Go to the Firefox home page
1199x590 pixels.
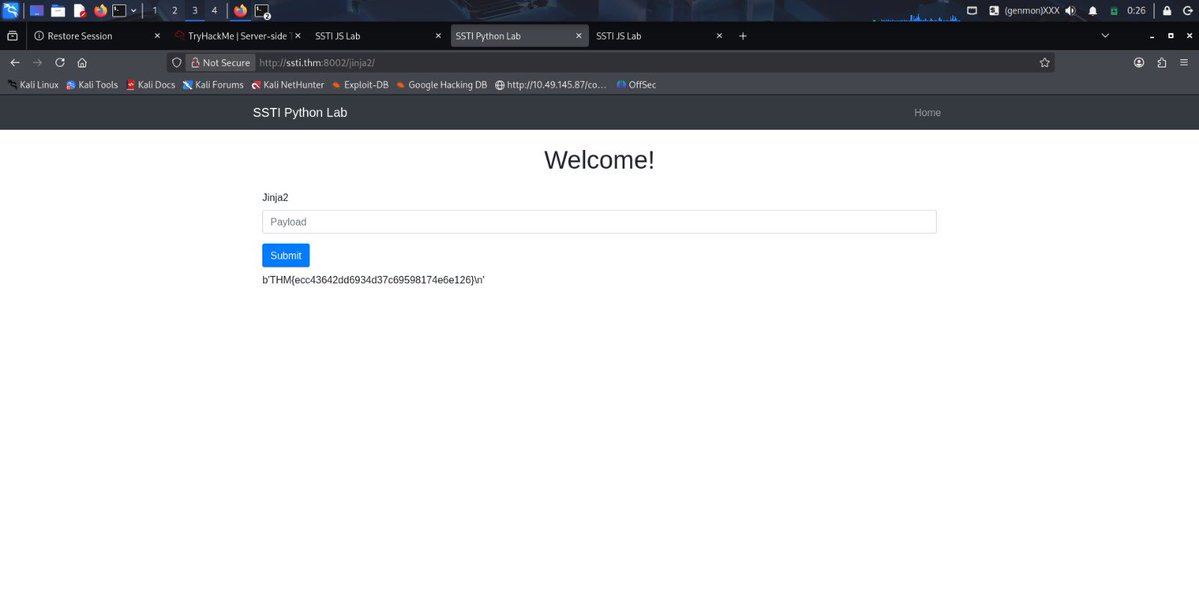pos(82,63)
